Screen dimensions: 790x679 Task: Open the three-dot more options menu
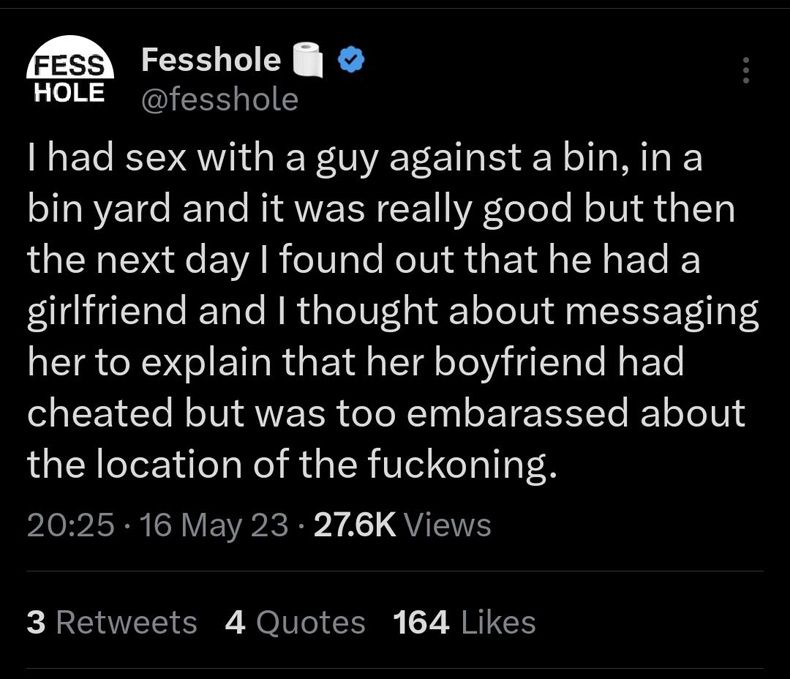746,70
